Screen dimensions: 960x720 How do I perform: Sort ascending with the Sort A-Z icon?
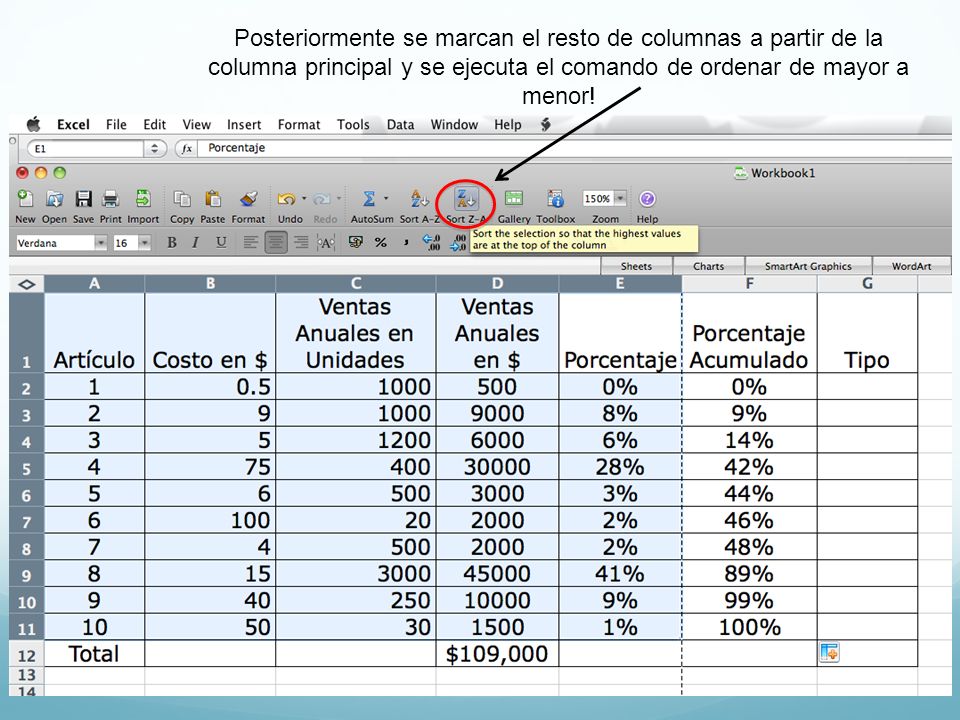pos(419,198)
